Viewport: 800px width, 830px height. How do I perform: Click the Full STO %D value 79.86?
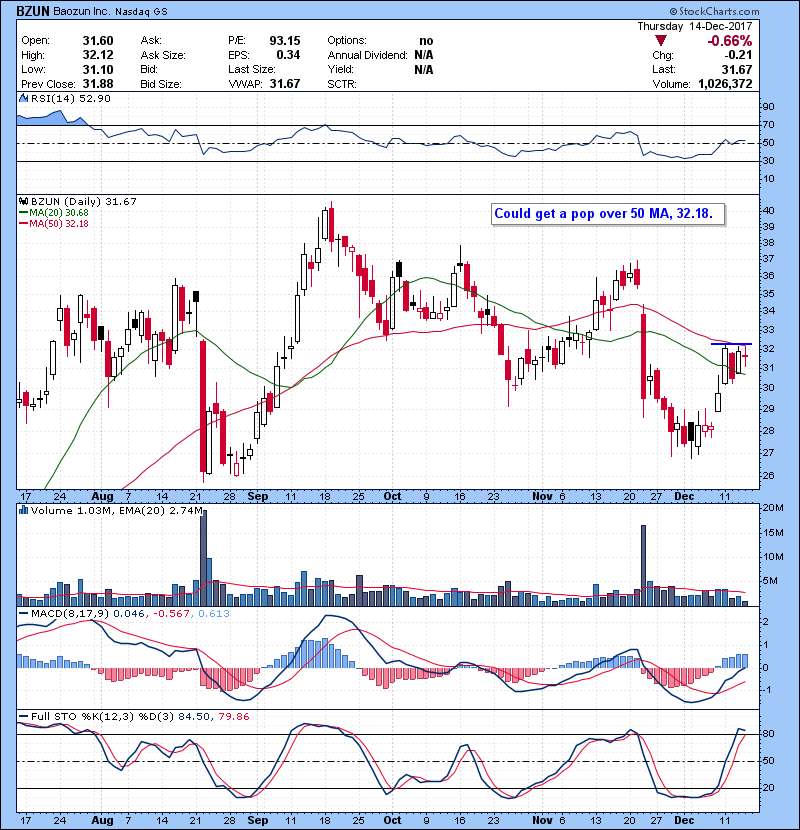[x=233, y=717]
